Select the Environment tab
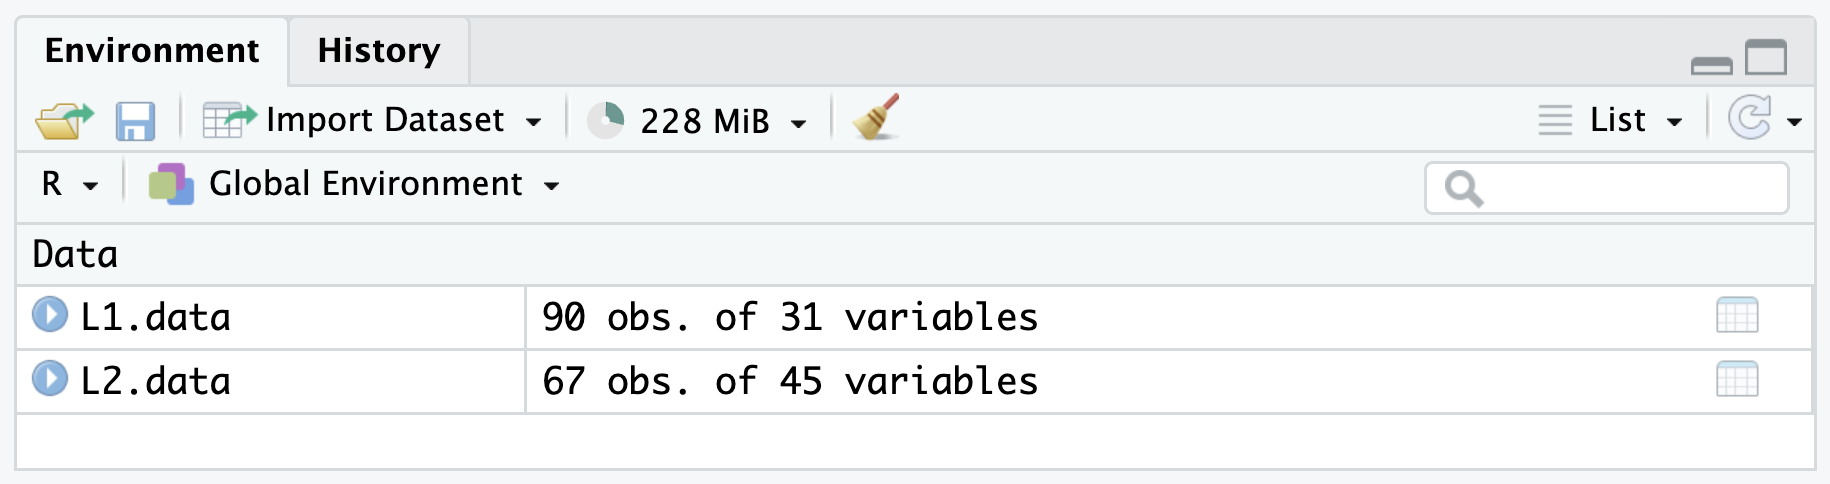The width and height of the screenshot is (1830, 484). (152, 51)
